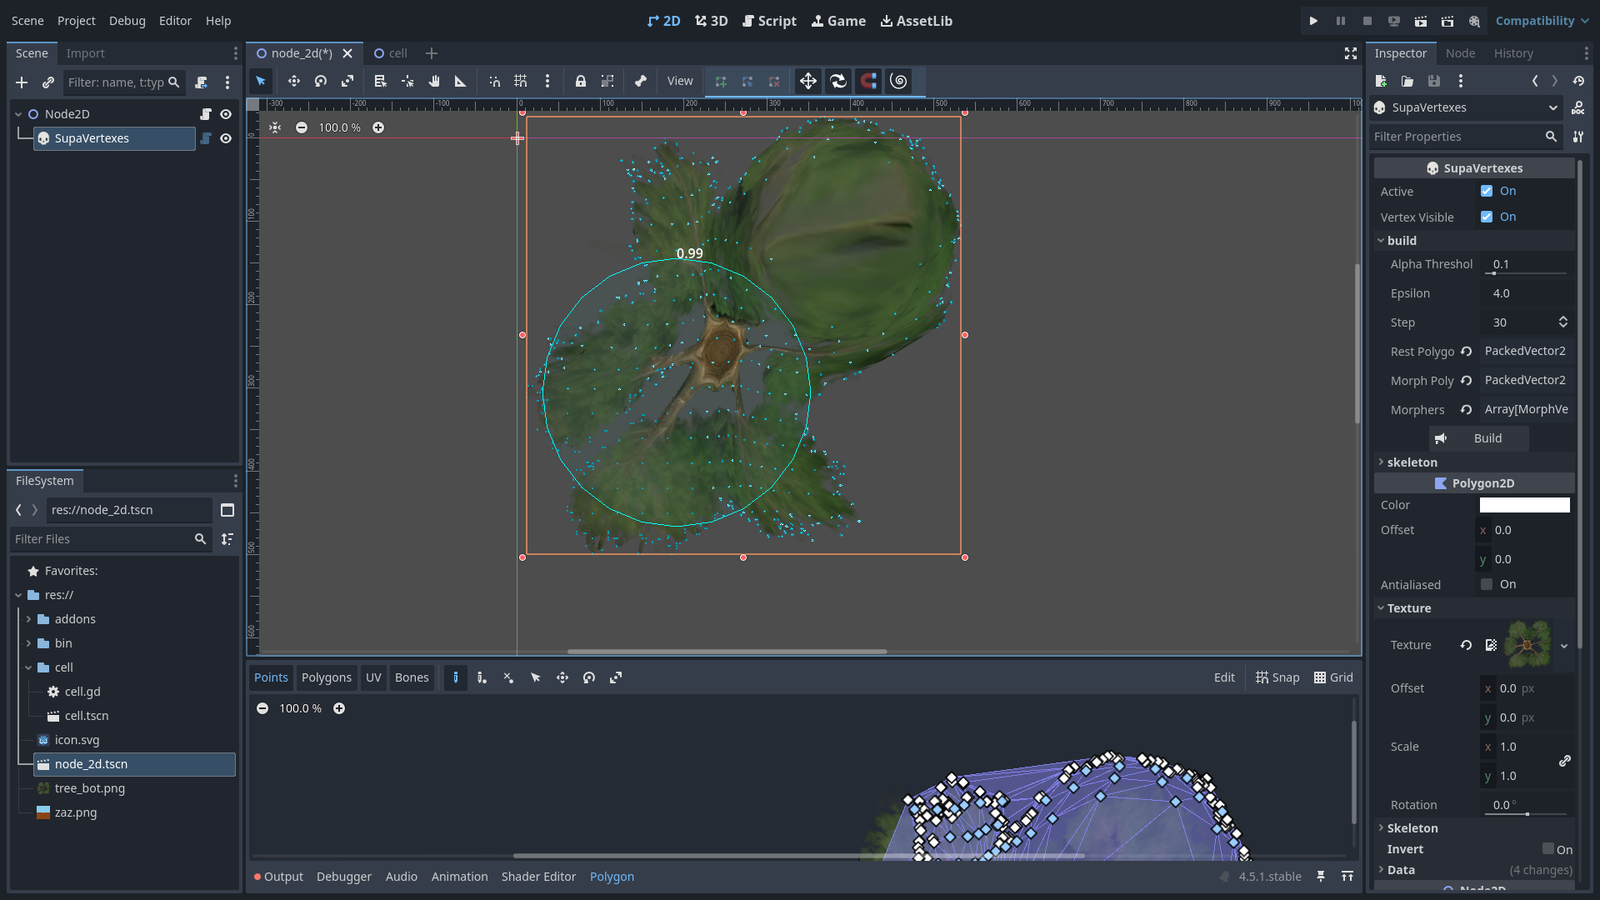The image size is (1600, 900).
Task: Toggle visibility of SupaVertexes node
Action: 226,139
